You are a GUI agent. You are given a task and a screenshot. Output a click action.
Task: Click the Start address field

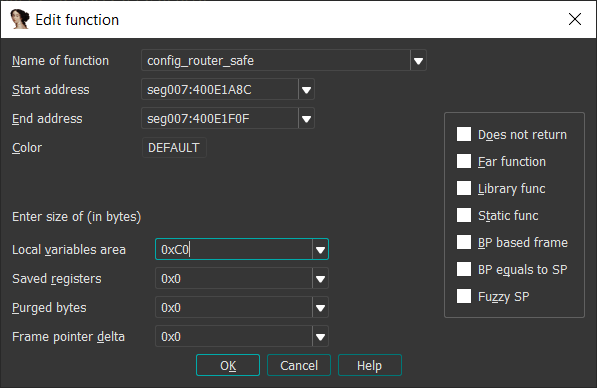point(220,89)
